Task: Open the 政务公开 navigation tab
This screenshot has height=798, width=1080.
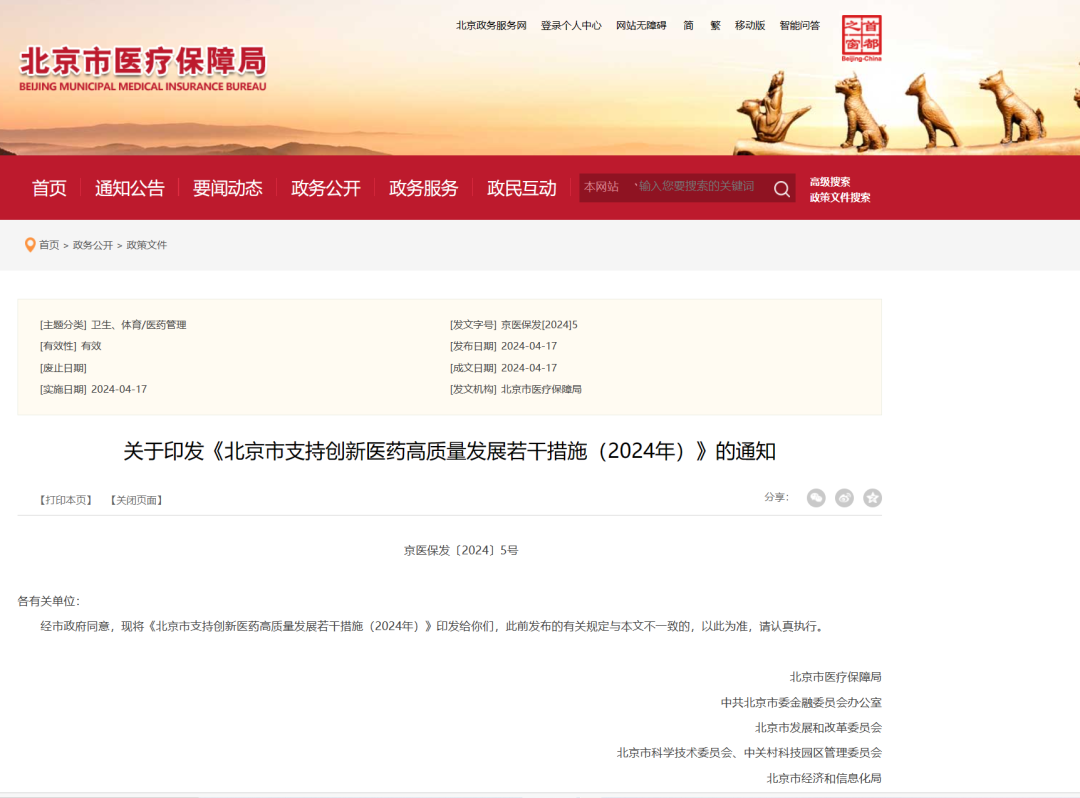Action: coord(326,188)
